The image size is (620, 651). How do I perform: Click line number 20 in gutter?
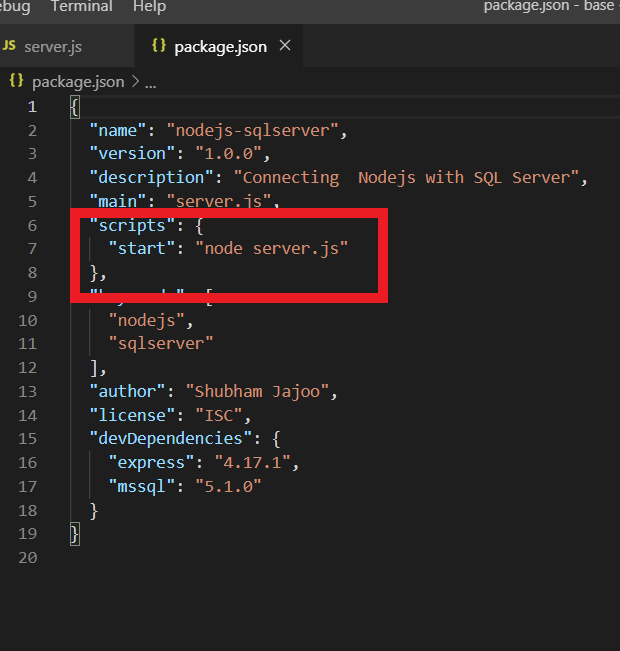click(28, 558)
